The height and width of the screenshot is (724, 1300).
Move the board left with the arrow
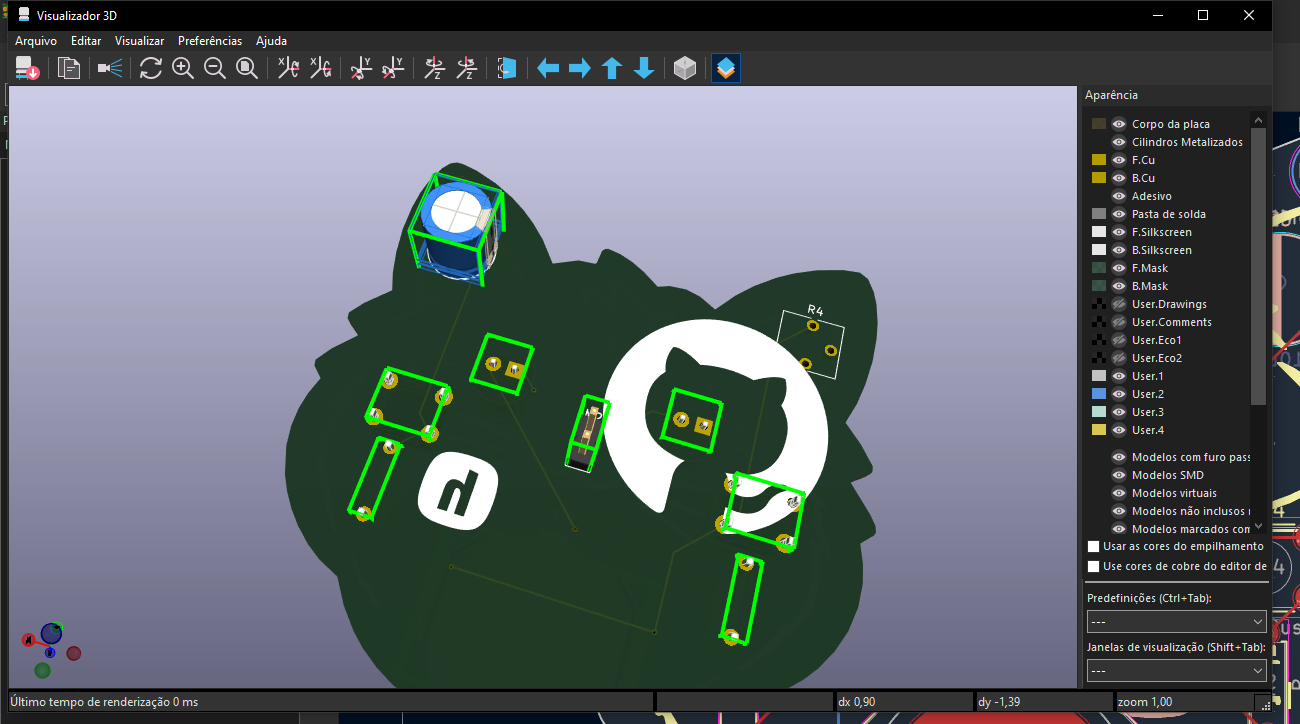(x=548, y=68)
